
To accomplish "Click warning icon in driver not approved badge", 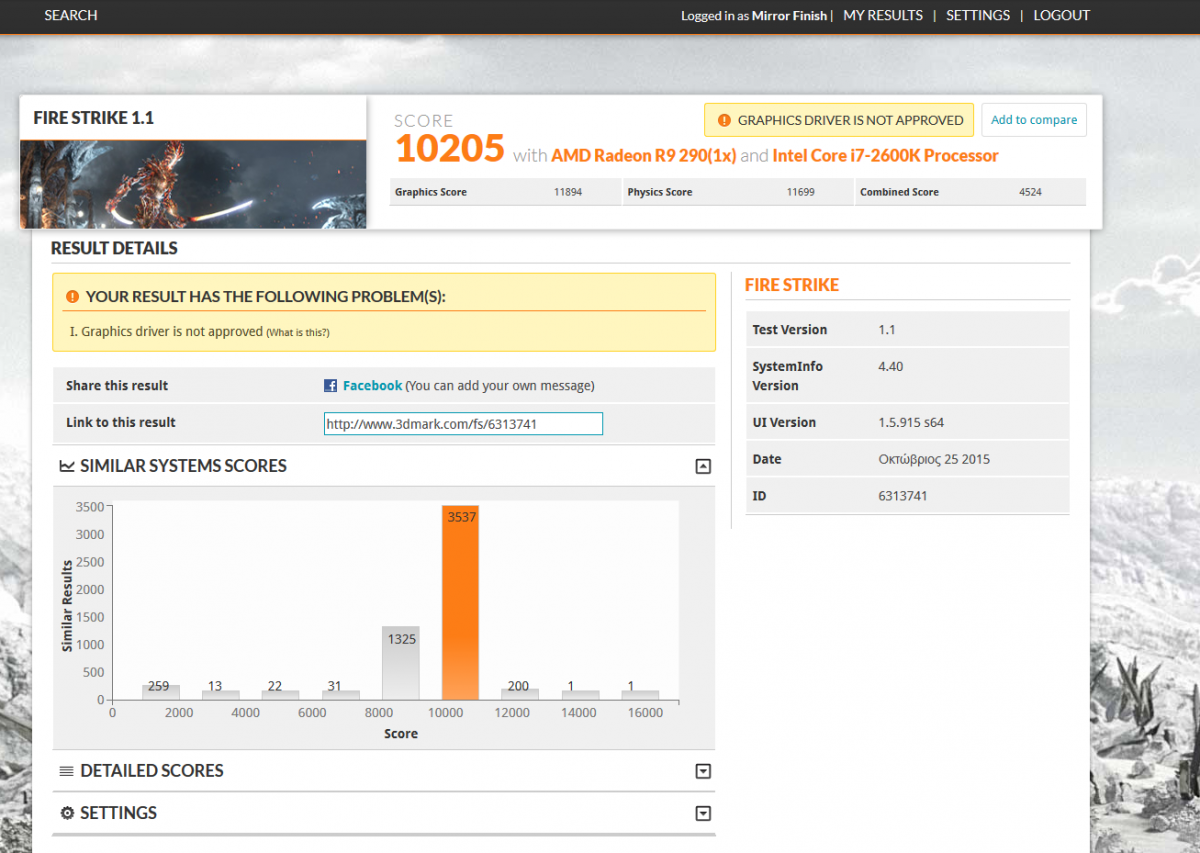I will pyautogui.click(x=724, y=120).
